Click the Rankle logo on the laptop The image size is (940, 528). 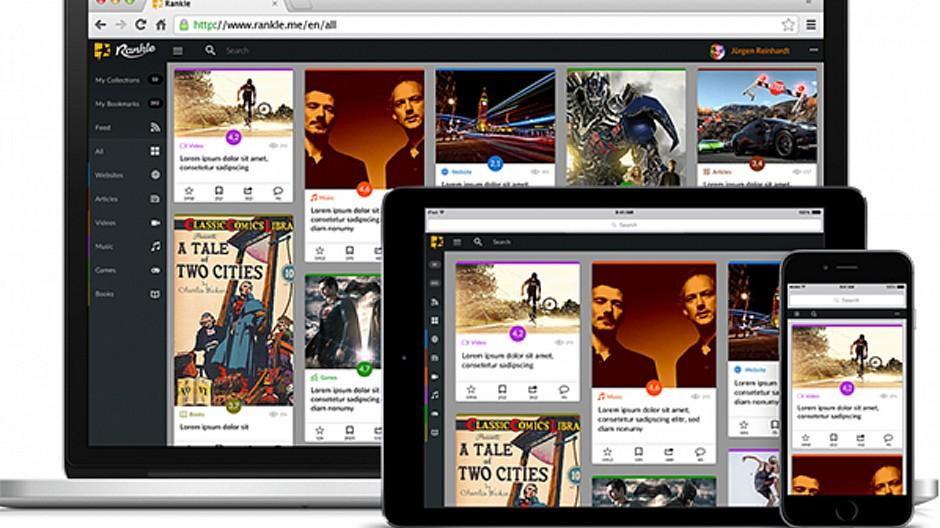(125, 50)
